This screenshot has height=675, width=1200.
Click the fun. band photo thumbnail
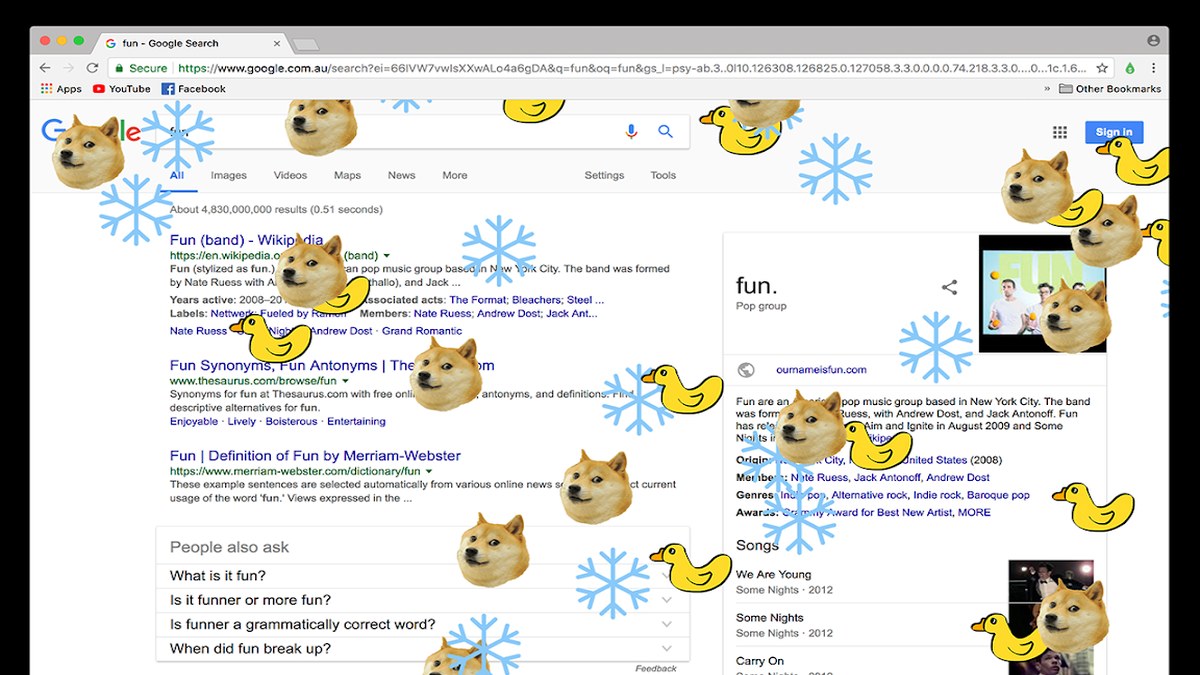pos(1042,294)
